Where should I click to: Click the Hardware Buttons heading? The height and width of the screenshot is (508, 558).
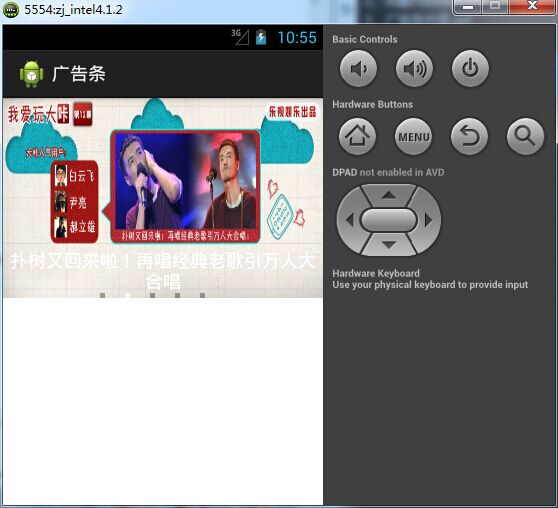click(373, 104)
